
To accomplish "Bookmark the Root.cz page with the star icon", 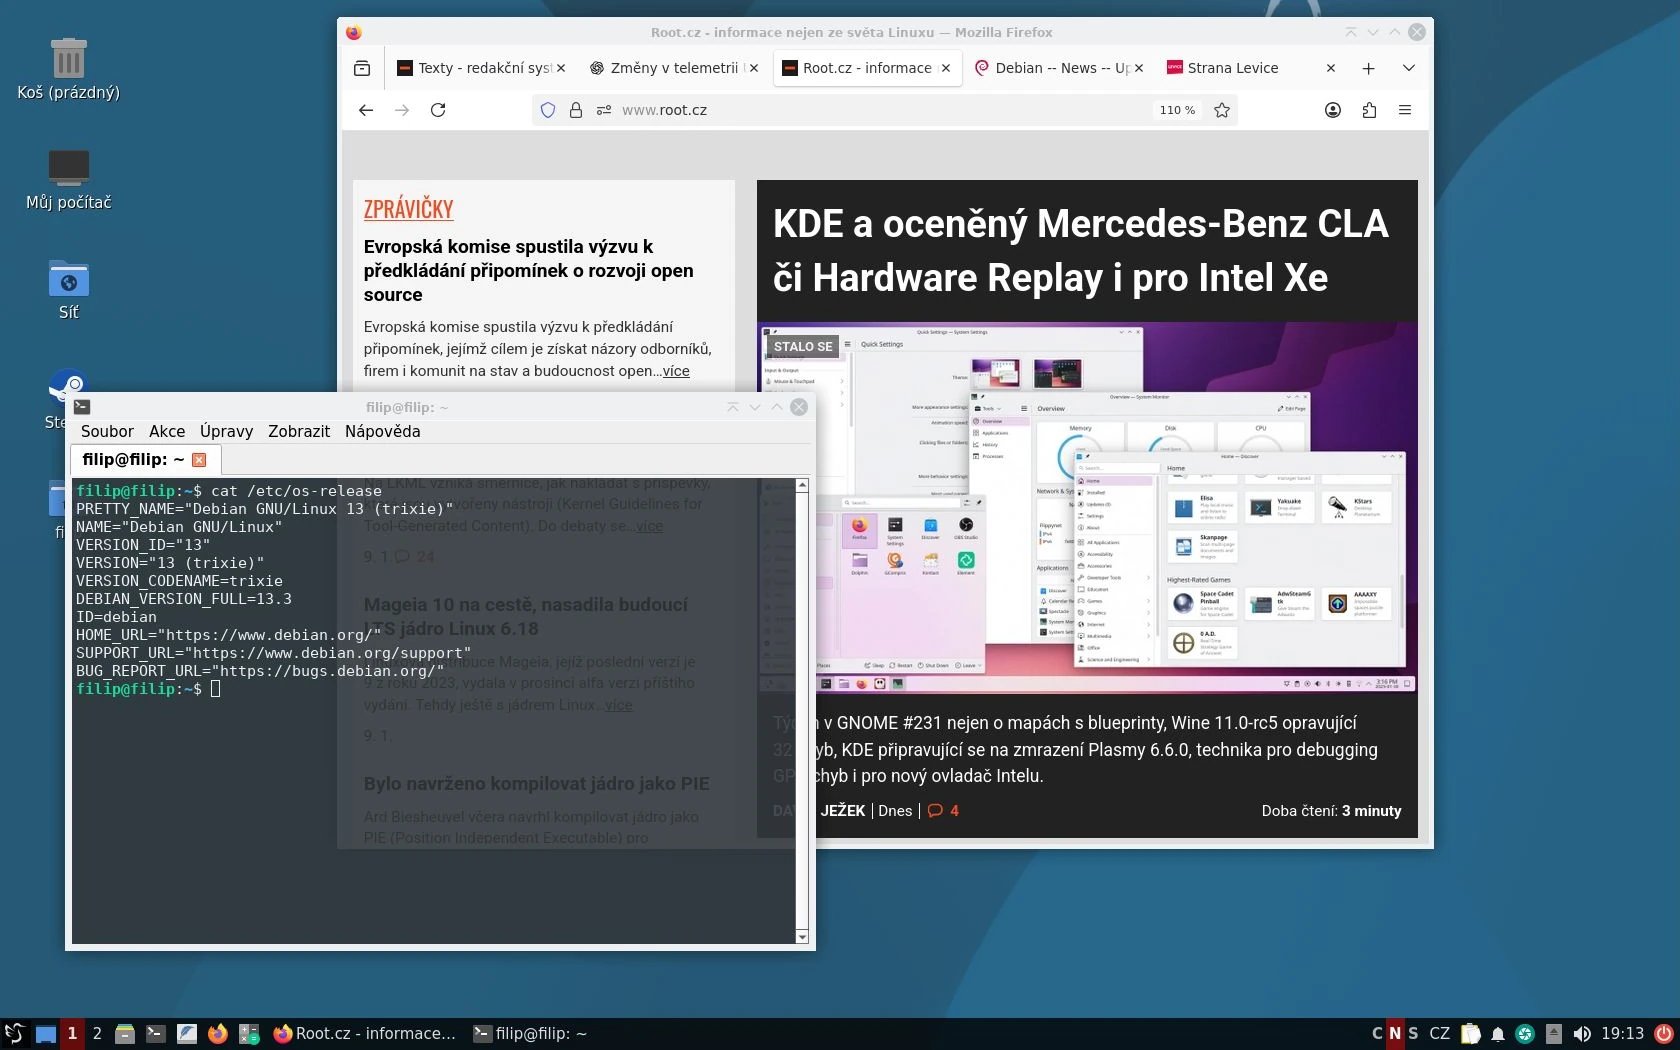I will [1222, 110].
